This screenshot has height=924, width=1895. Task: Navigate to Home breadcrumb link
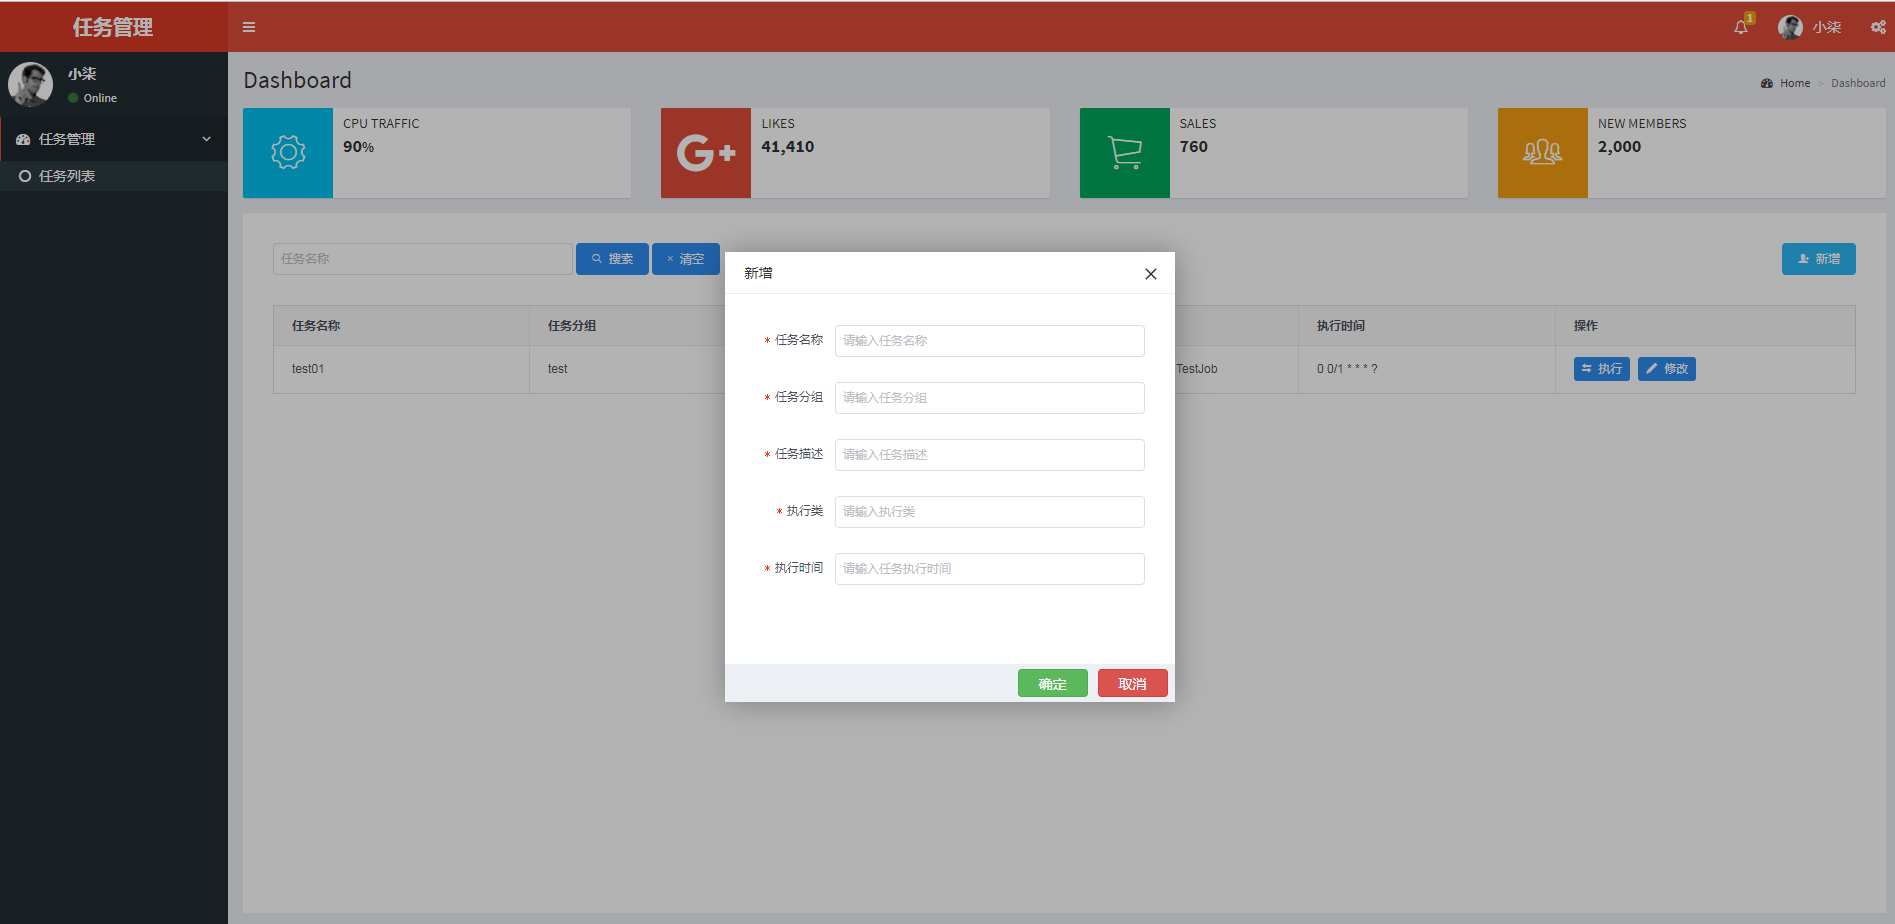(1794, 83)
